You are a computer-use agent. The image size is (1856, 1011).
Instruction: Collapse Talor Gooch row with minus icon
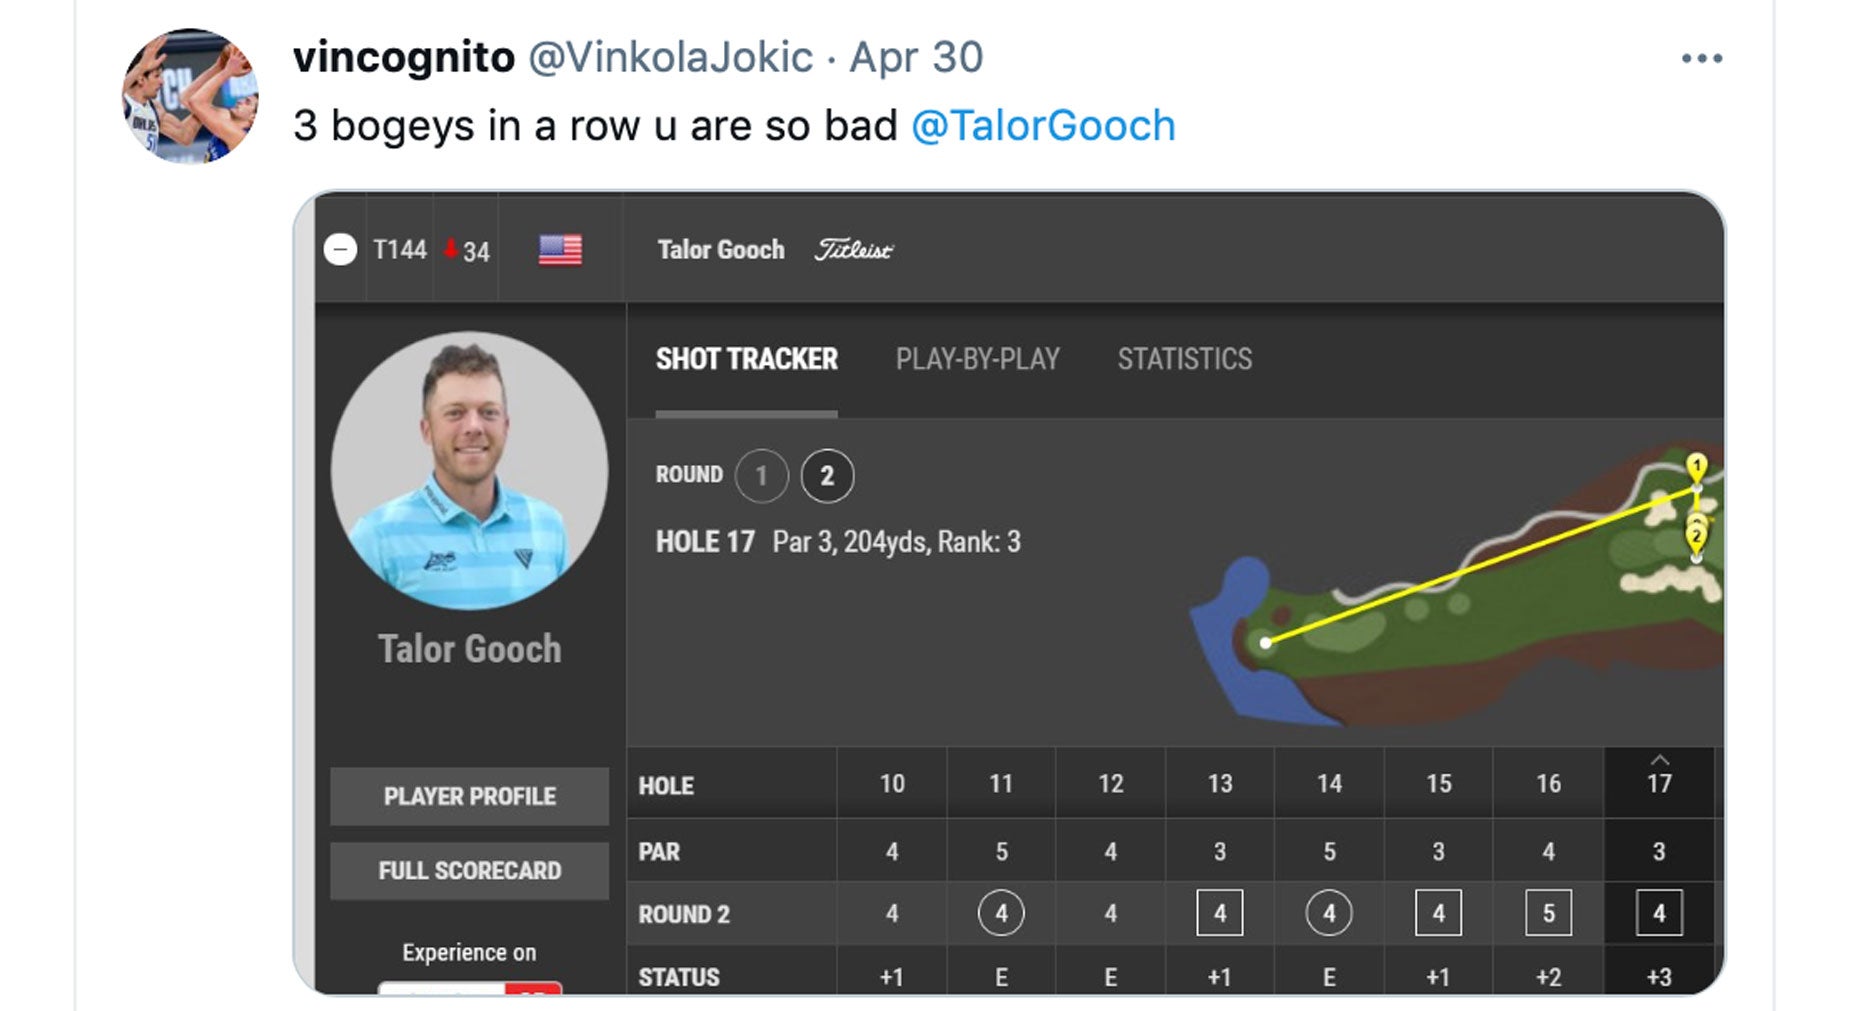[x=340, y=249]
